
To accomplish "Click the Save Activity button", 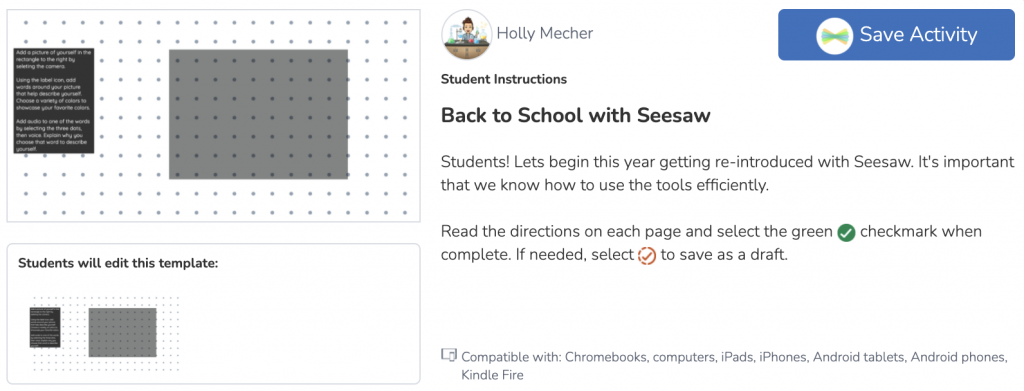I will coord(896,35).
